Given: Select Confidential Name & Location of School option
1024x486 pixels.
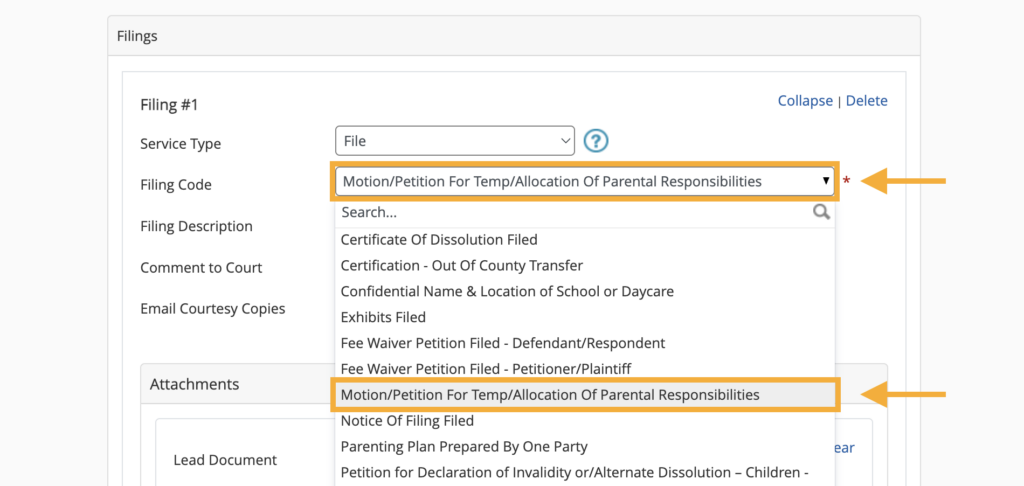Looking at the screenshot, I should click(507, 292).
